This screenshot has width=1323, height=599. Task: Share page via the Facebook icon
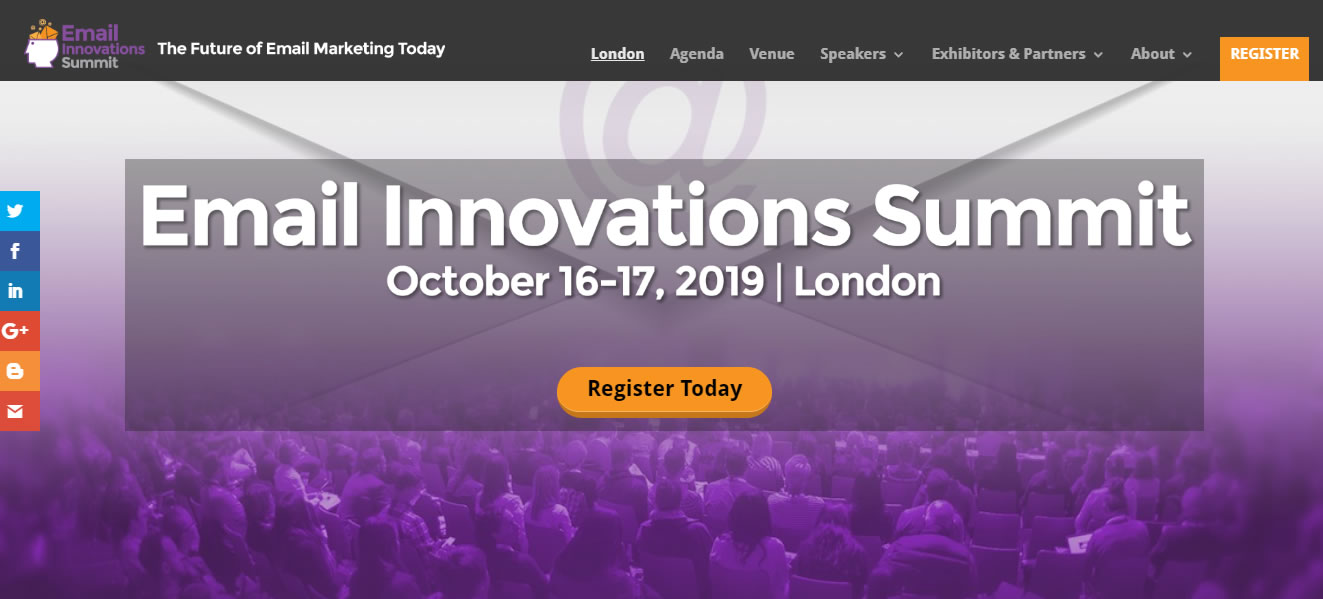[x=19, y=251]
